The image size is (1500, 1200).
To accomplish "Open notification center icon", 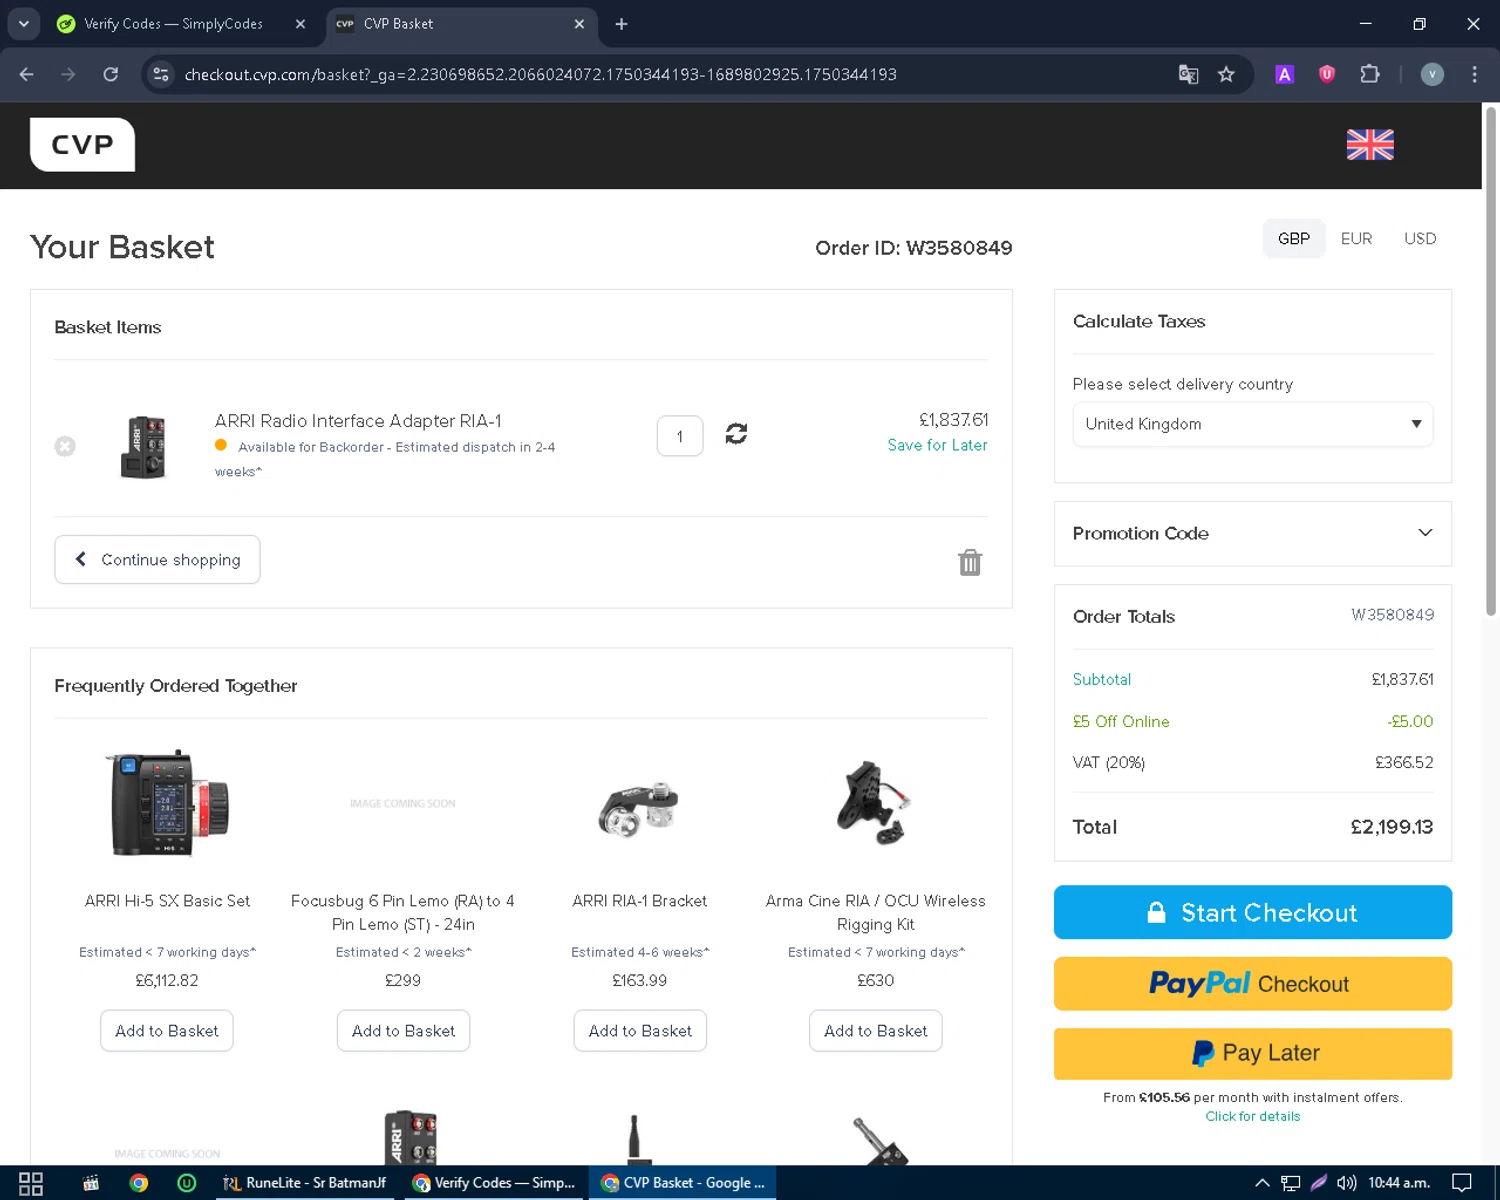I will point(1462,1183).
